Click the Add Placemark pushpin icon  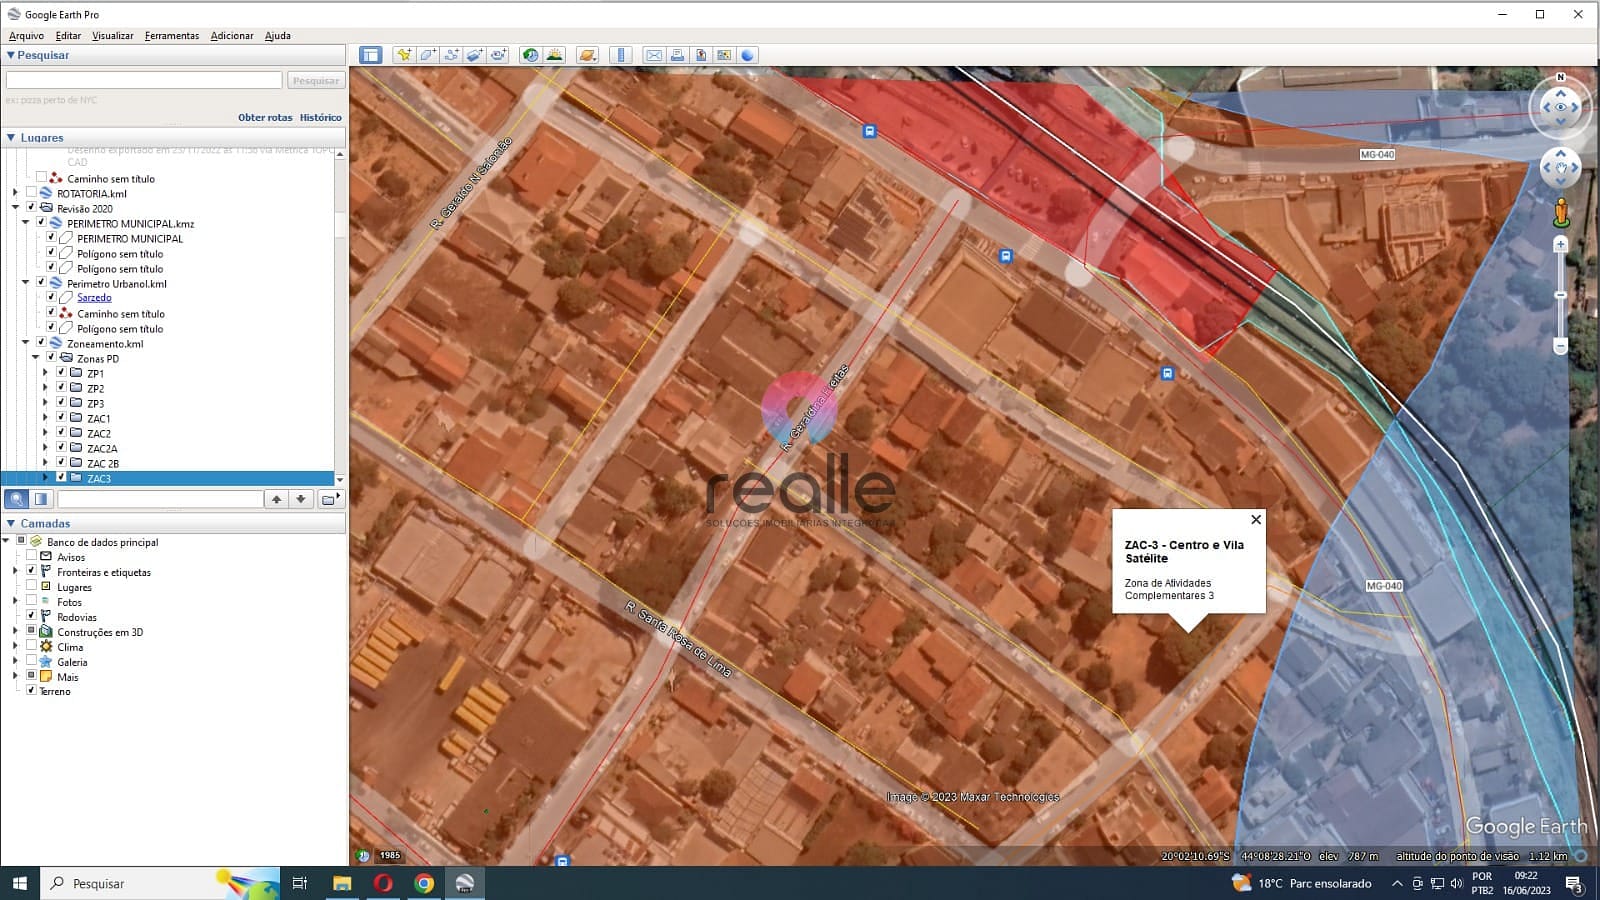click(404, 55)
